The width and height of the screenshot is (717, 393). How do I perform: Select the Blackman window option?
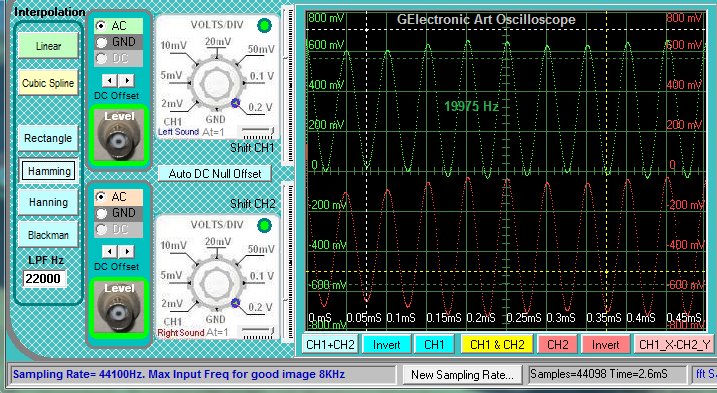(48, 235)
